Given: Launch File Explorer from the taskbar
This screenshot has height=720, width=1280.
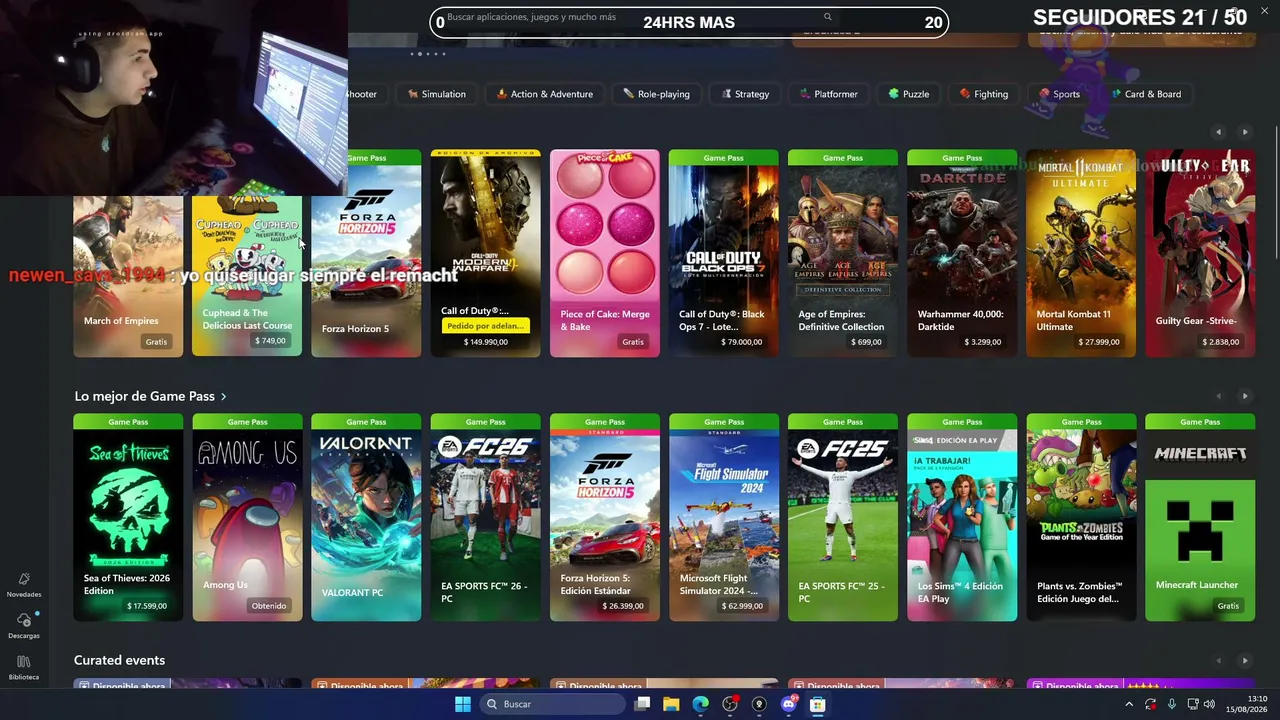Looking at the screenshot, I should tap(671, 704).
